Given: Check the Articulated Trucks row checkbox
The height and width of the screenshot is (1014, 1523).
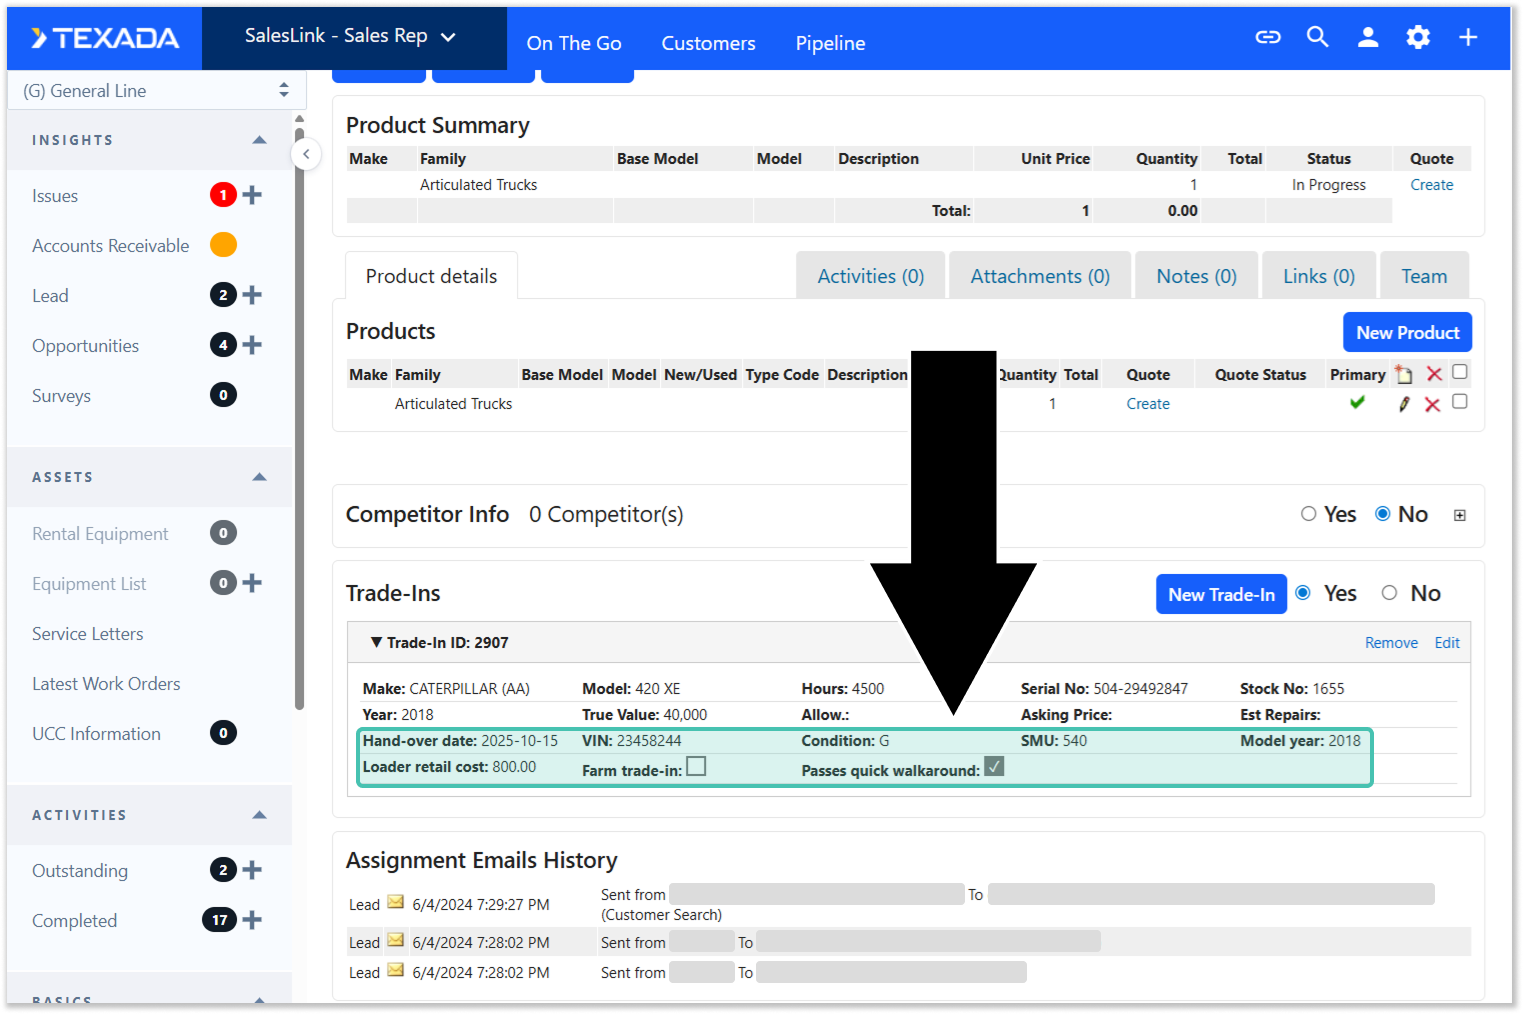Looking at the screenshot, I should (x=1459, y=402).
